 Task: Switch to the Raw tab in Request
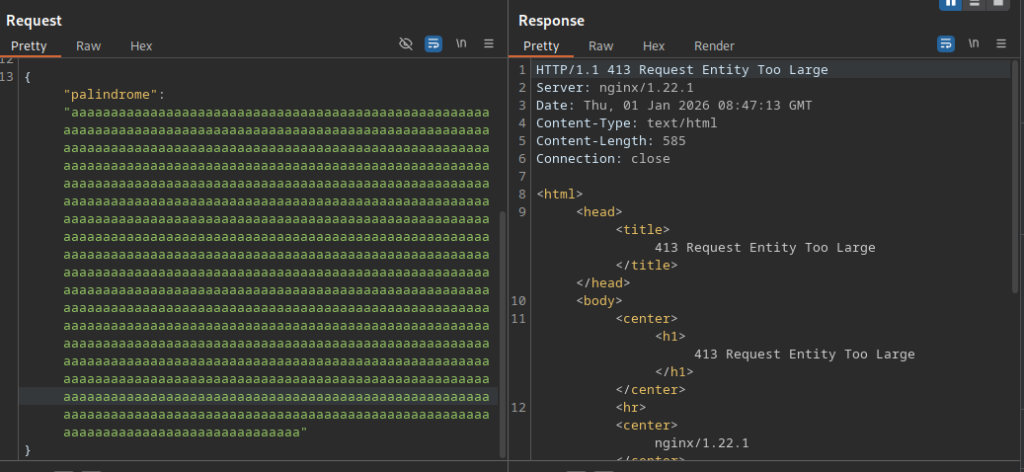pos(88,46)
